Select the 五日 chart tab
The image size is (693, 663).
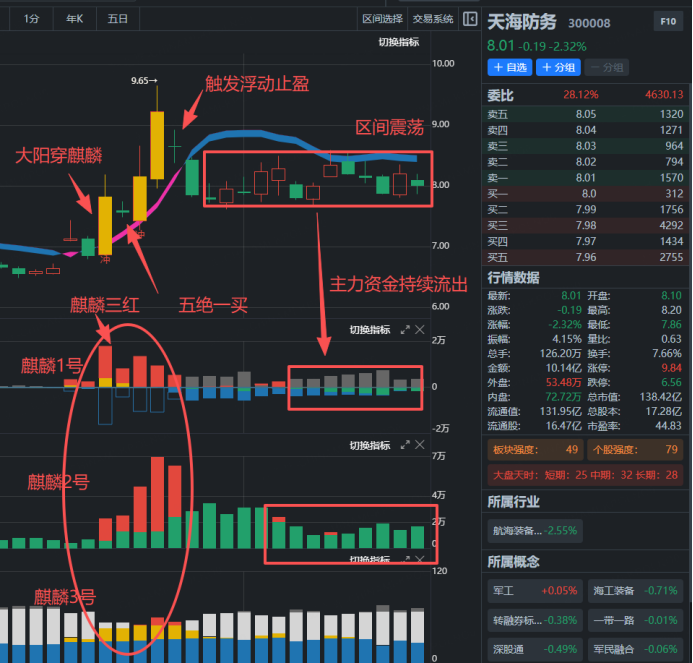(117, 18)
